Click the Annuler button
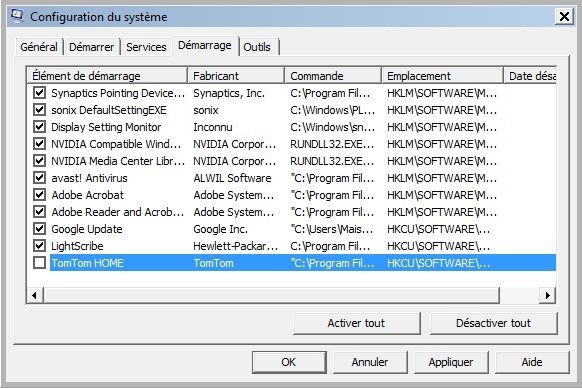Screen dimensions: 582x388 pyautogui.click(x=370, y=362)
